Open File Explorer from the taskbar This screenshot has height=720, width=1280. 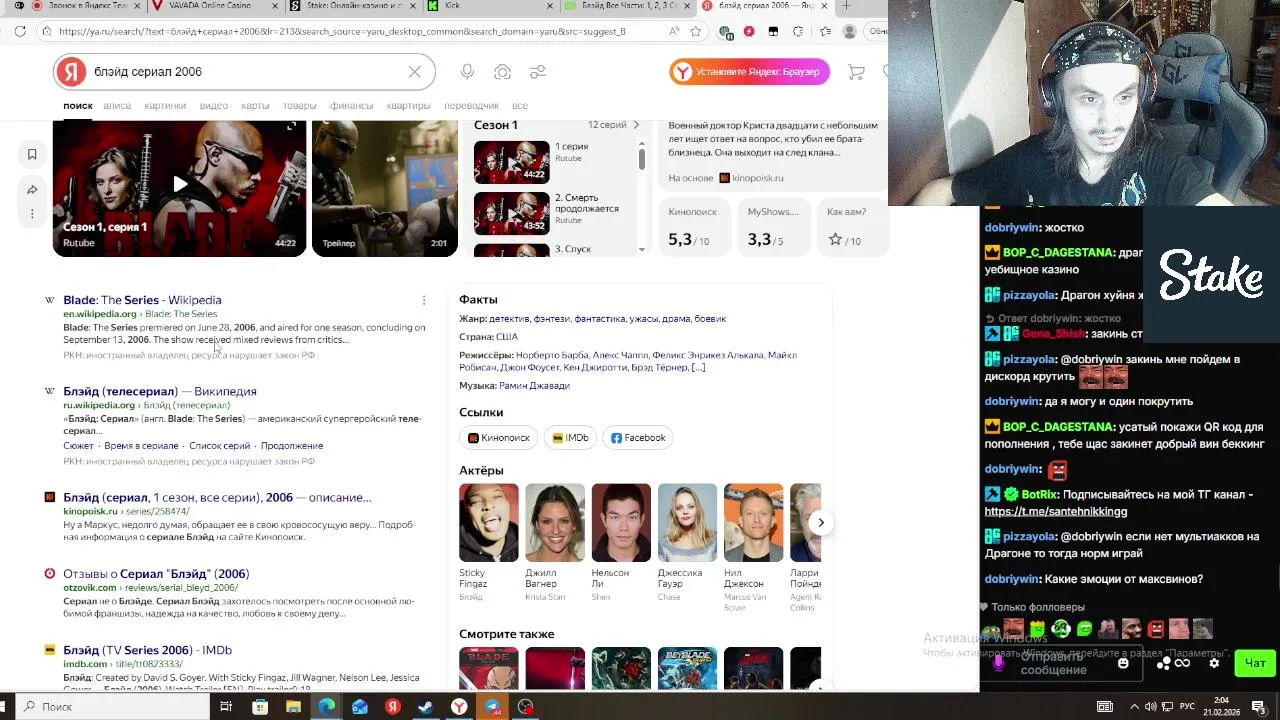(293, 707)
